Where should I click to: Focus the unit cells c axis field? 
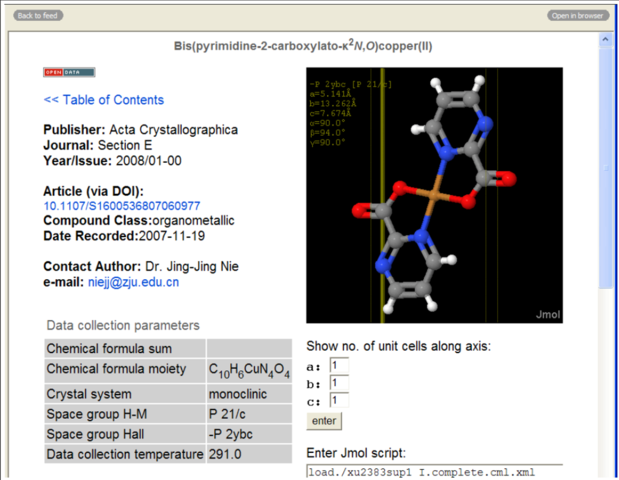(x=339, y=400)
